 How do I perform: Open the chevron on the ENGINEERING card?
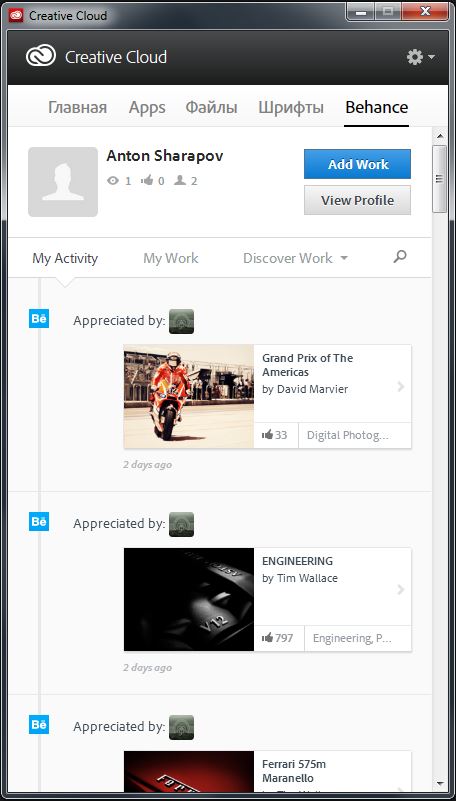click(401, 590)
